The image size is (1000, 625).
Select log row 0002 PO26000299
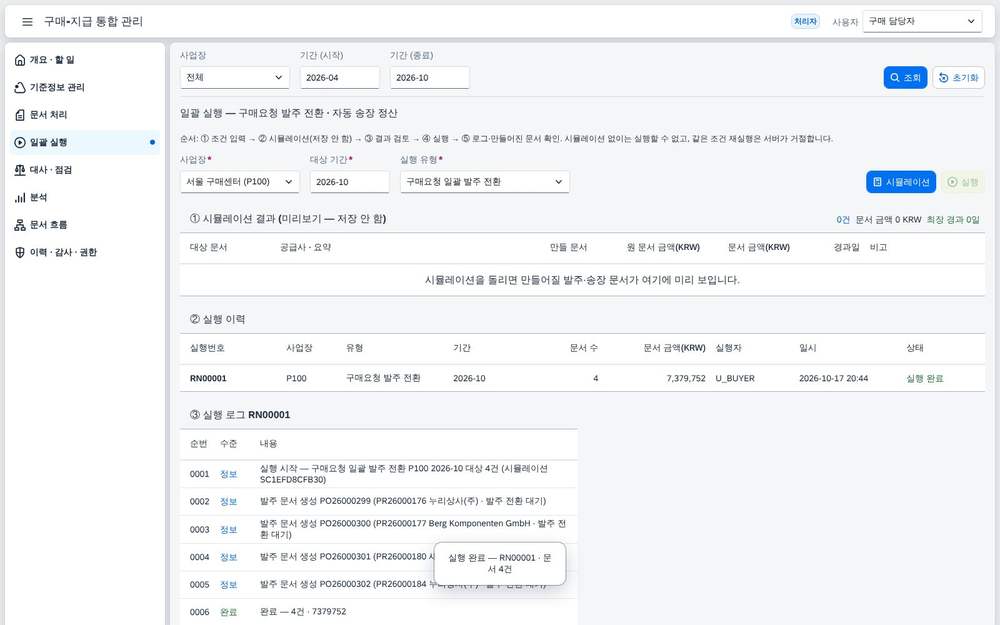point(379,501)
